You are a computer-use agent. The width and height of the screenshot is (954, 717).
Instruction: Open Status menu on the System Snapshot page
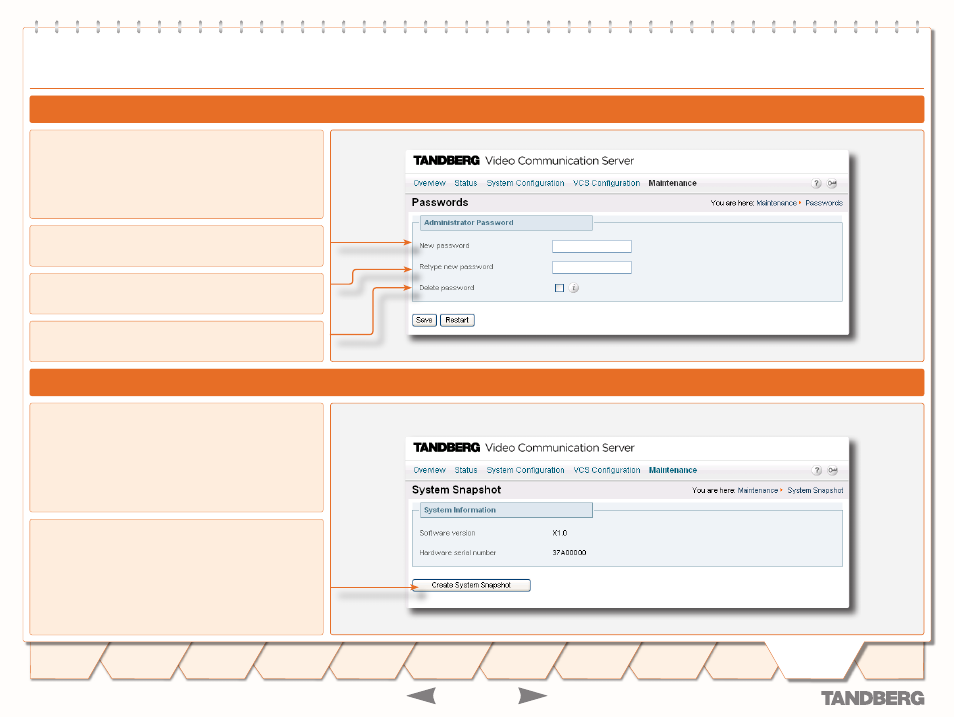tap(465, 470)
